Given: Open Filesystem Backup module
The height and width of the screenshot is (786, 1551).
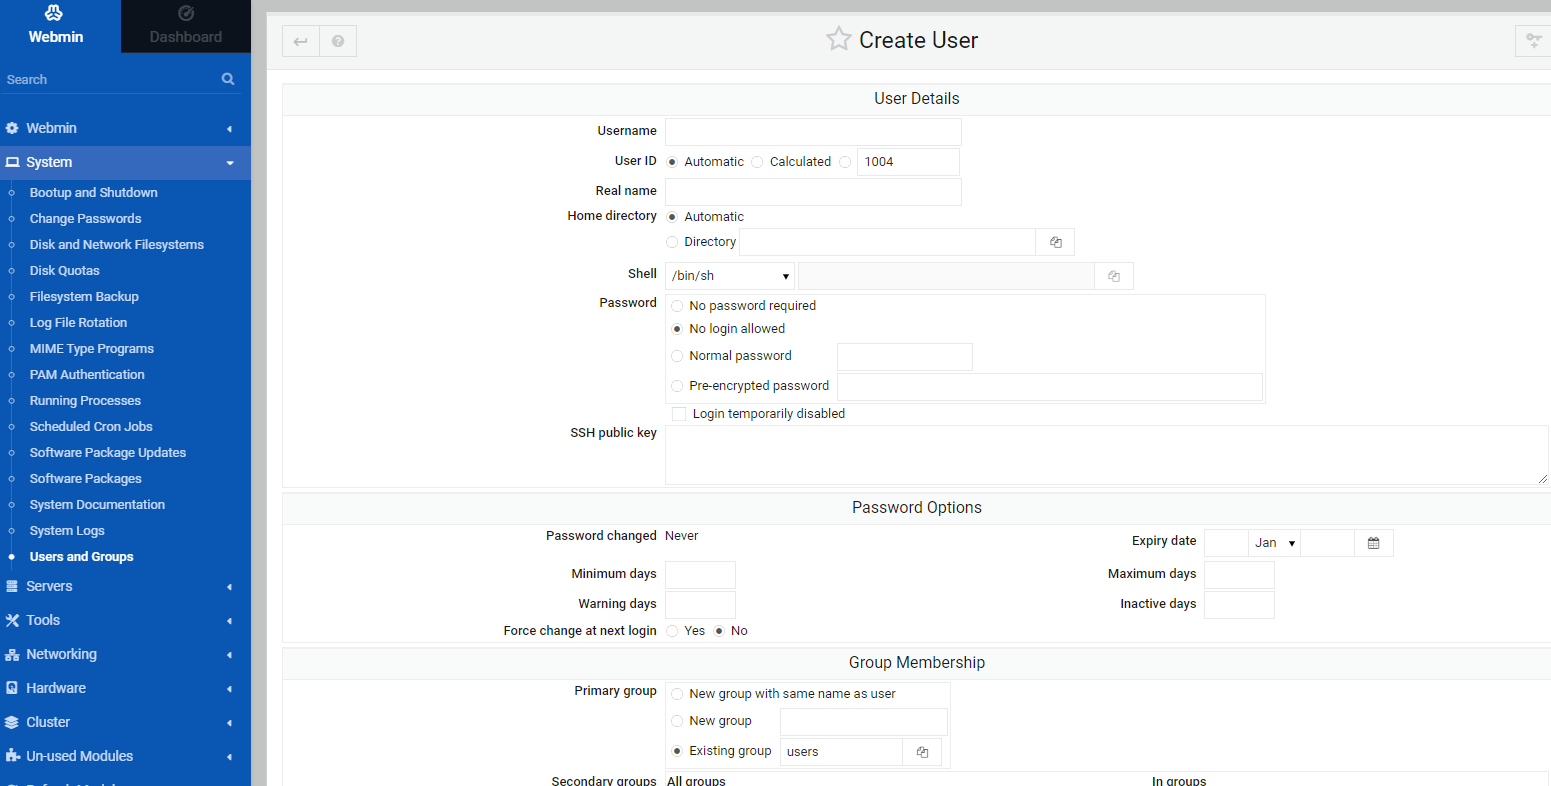Looking at the screenshot, I should point(84,297).
